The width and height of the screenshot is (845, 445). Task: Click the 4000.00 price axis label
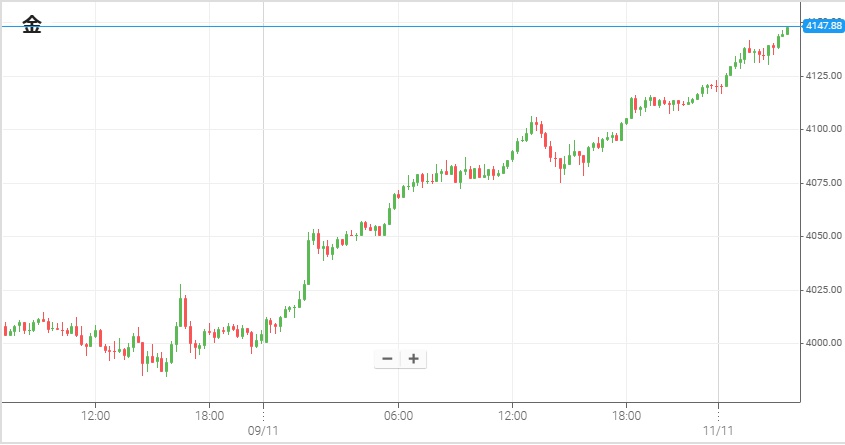click(822, 343)
